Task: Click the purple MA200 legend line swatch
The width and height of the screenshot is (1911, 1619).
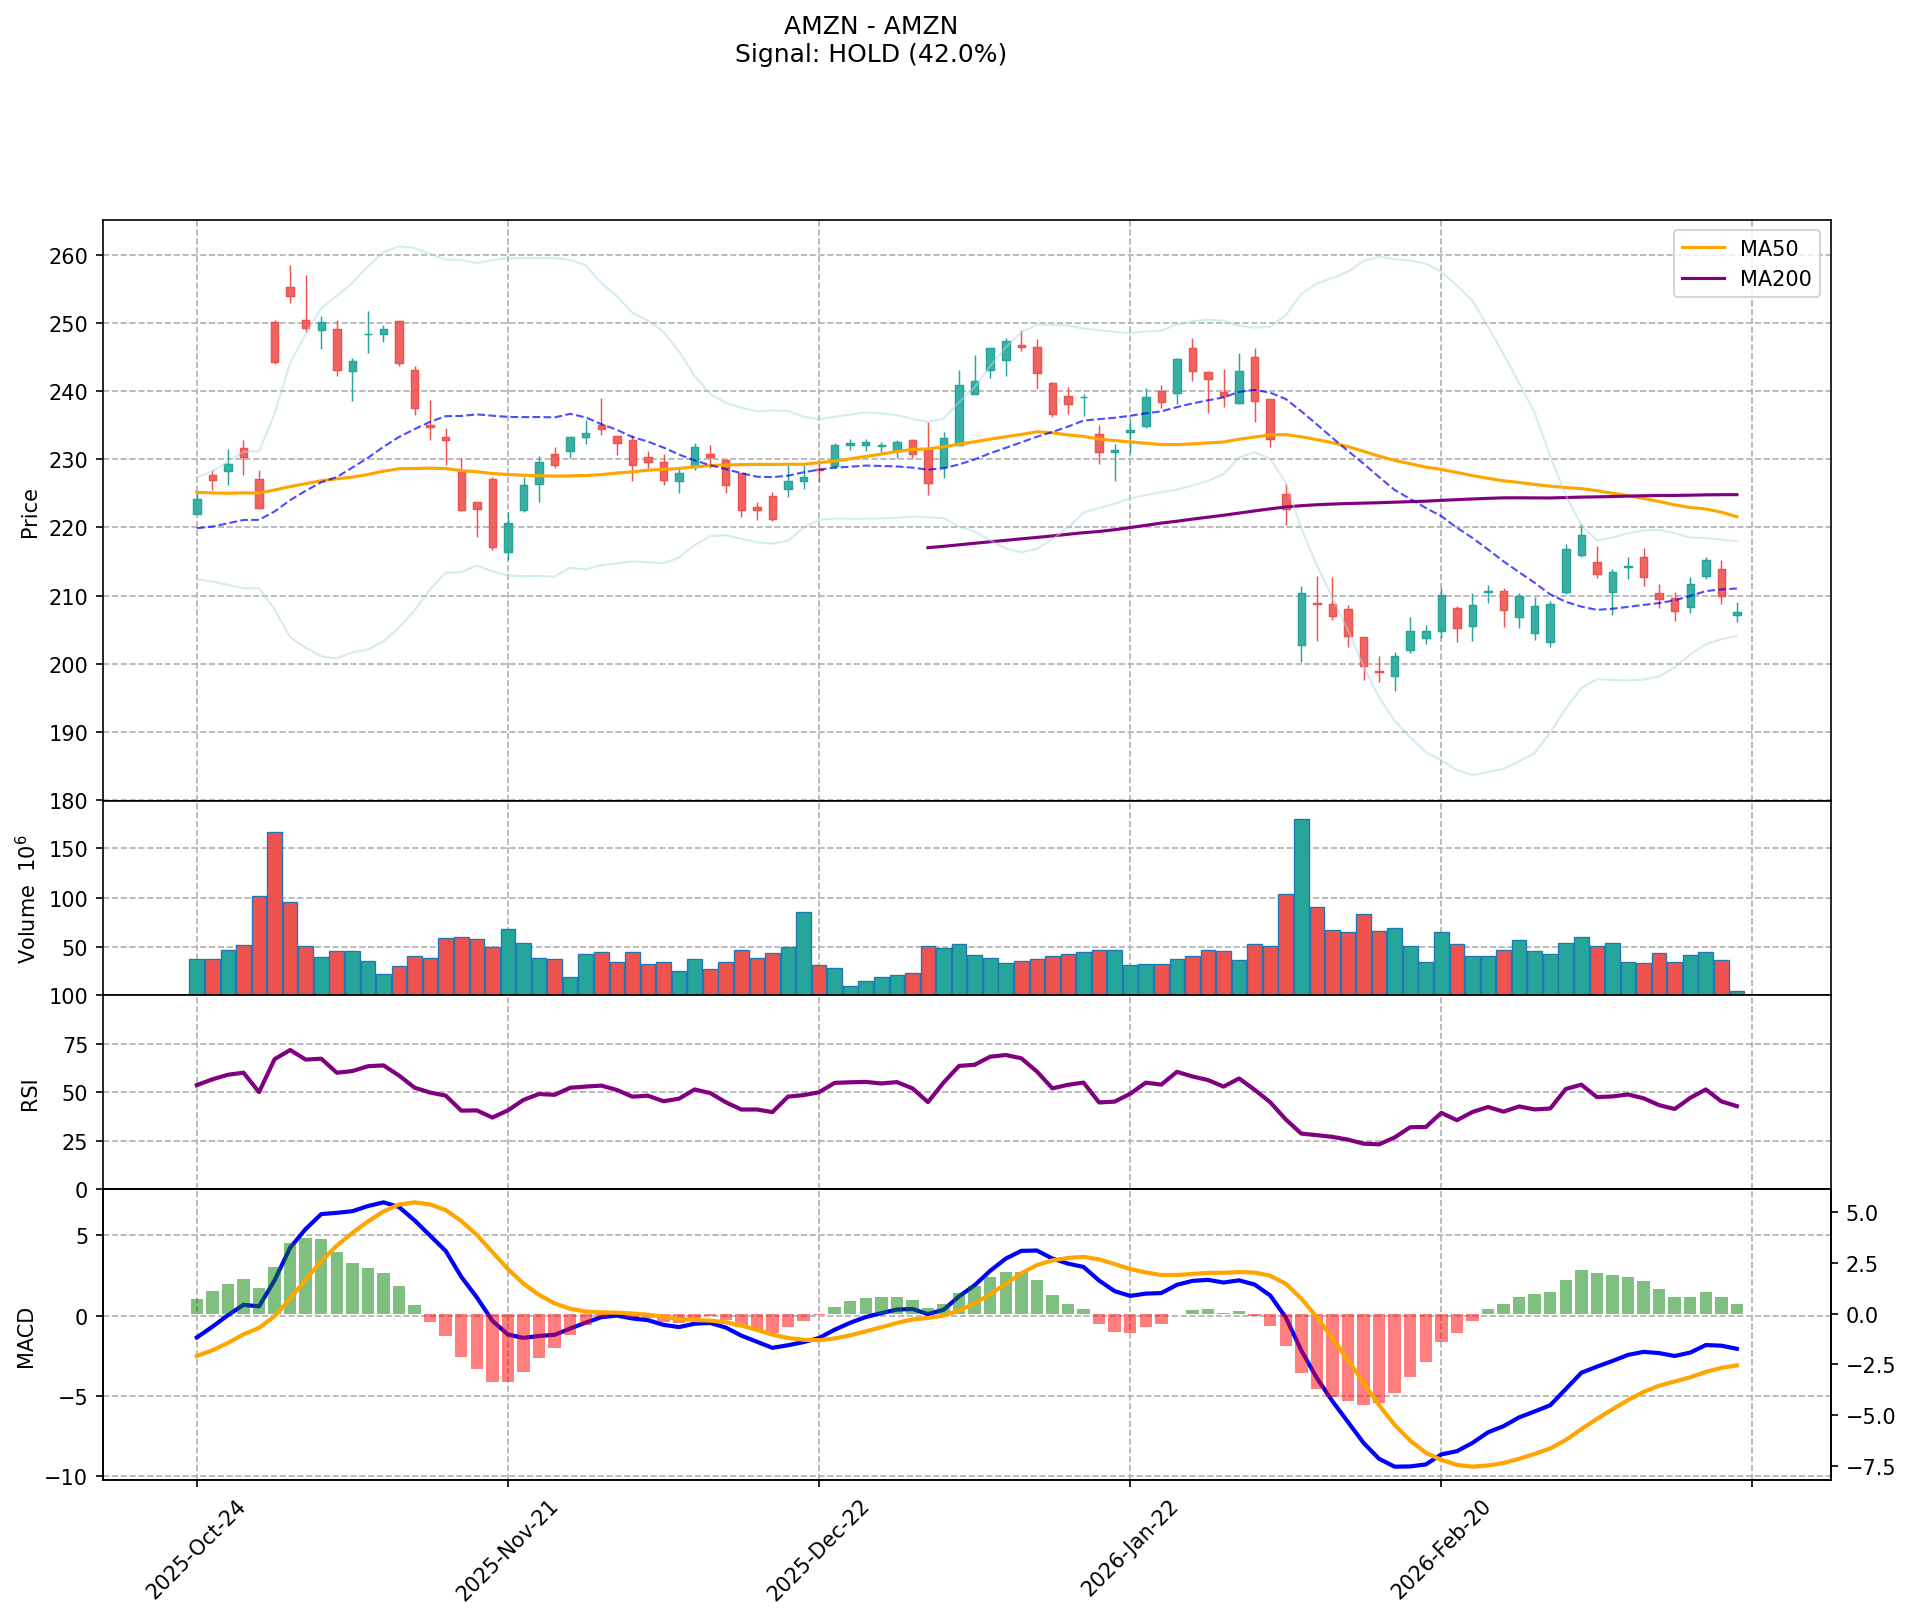Action: click(1703, 279)
